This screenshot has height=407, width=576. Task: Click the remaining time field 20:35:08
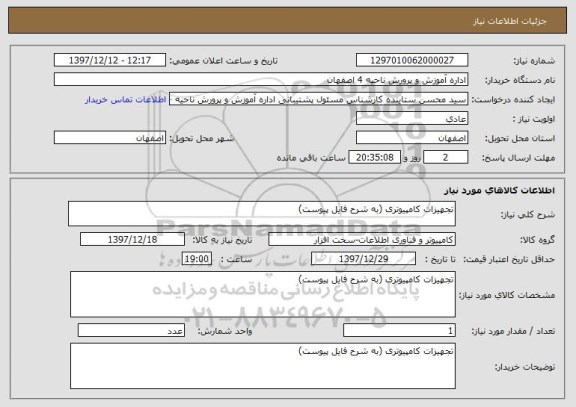(374, 158)
